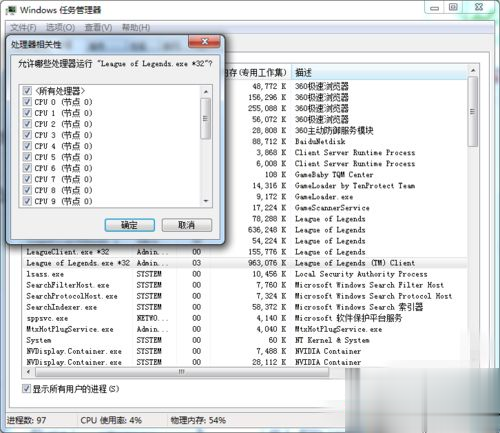The width and height of the screenshot is (500, 433).
Task: Click the CPU list scrollbar thumb
Action: coord(206,119)
